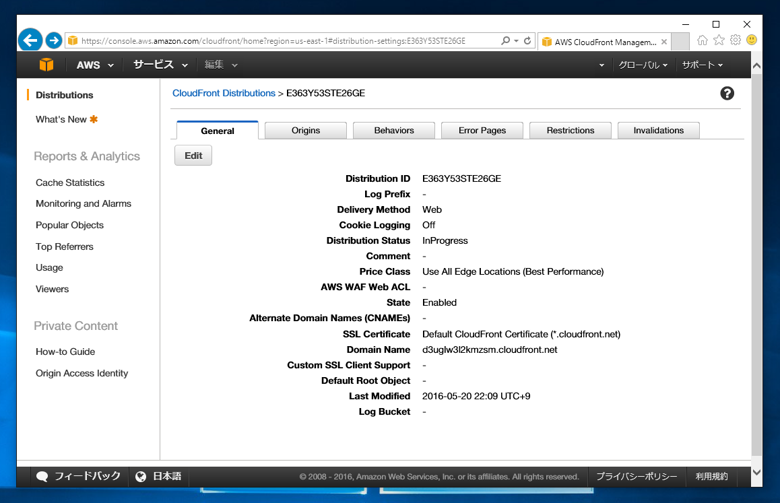Screen dimensions: 780x503
Task: Open the How-to Guide link
Action: 65,351
